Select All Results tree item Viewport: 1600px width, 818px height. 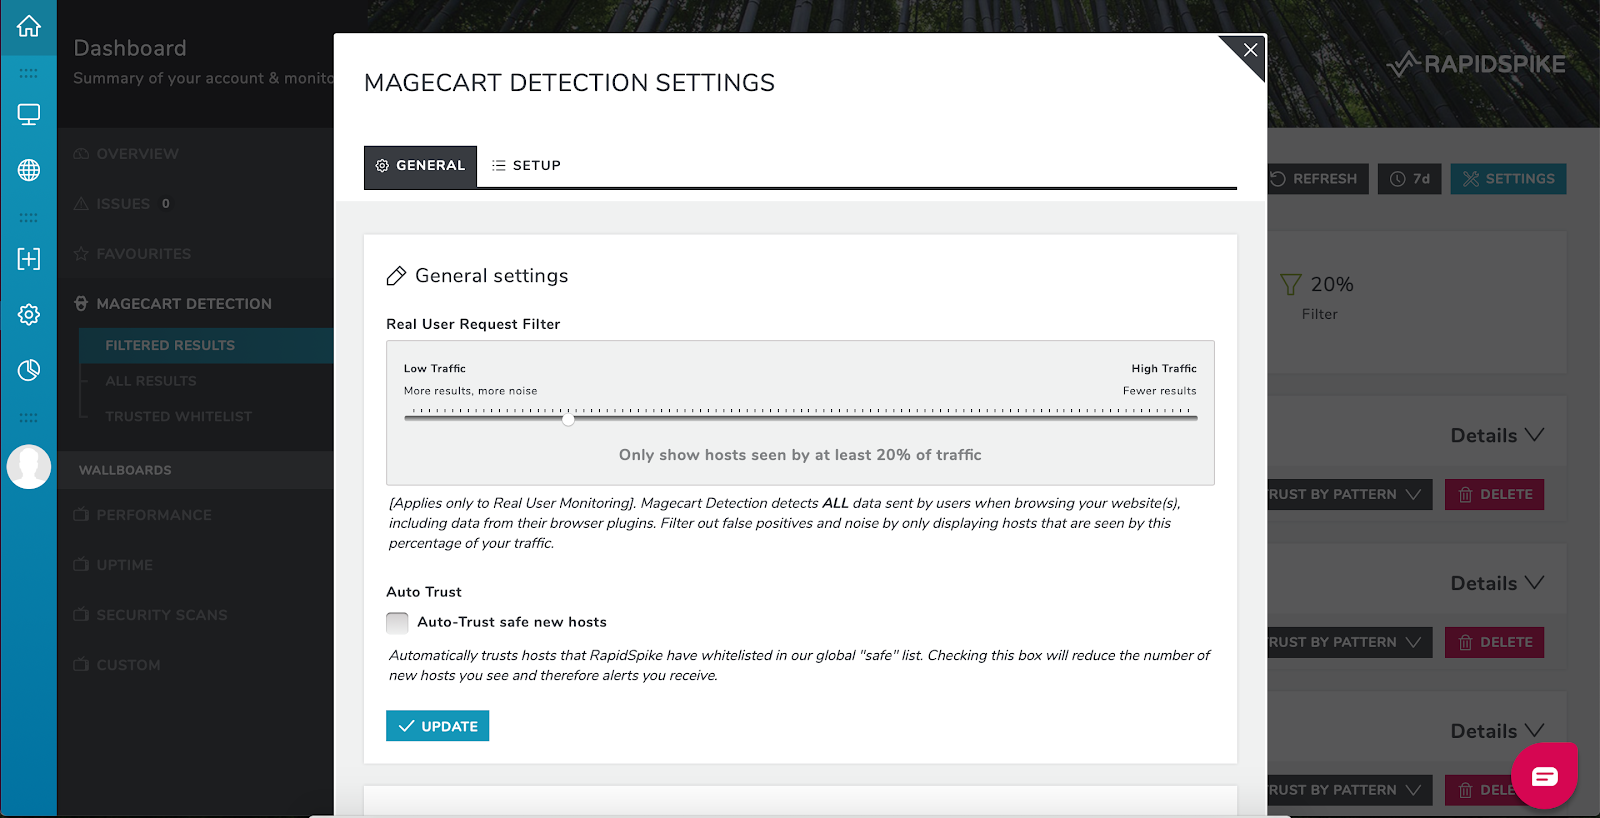coord(151,381)
